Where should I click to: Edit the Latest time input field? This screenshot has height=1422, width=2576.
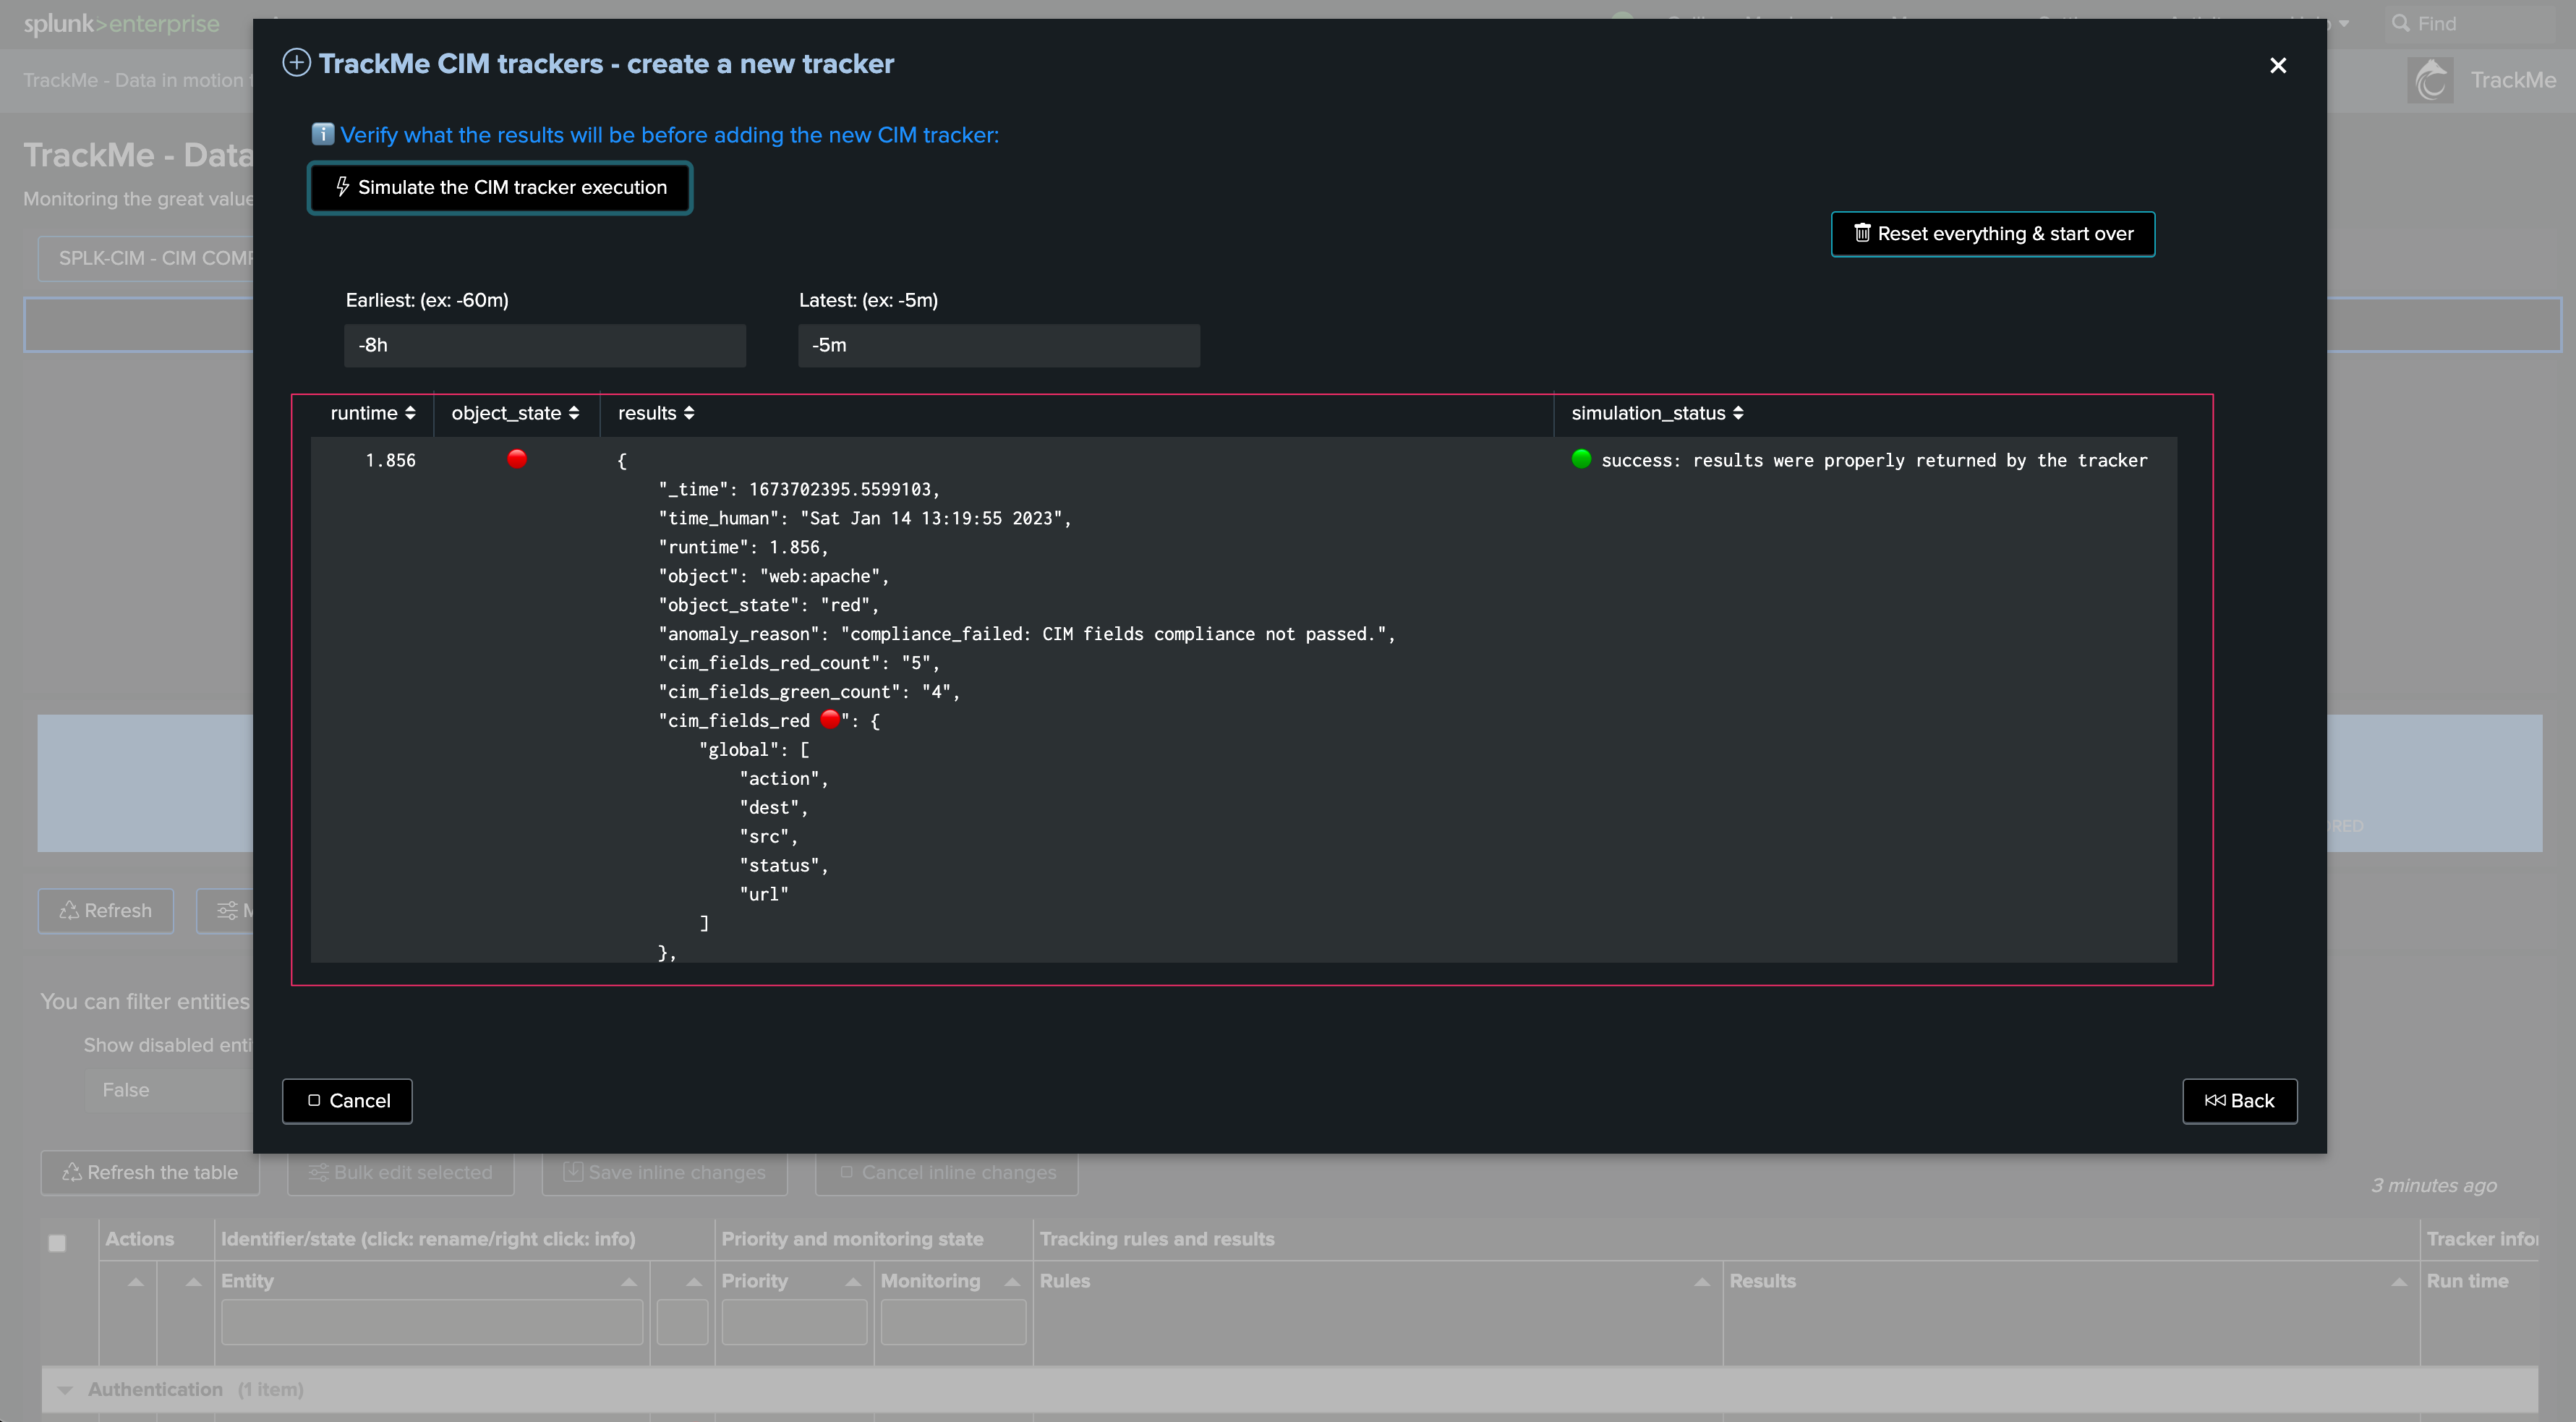[999, 345]
